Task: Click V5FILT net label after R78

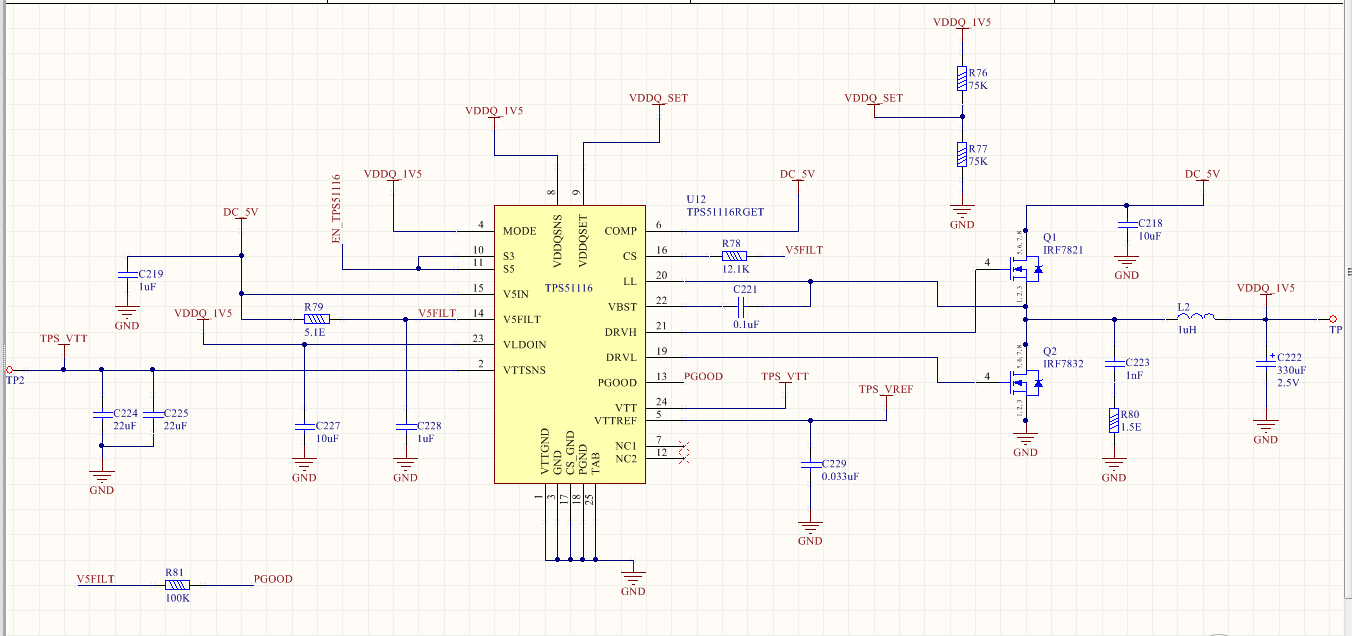Action: pos(804,250)
